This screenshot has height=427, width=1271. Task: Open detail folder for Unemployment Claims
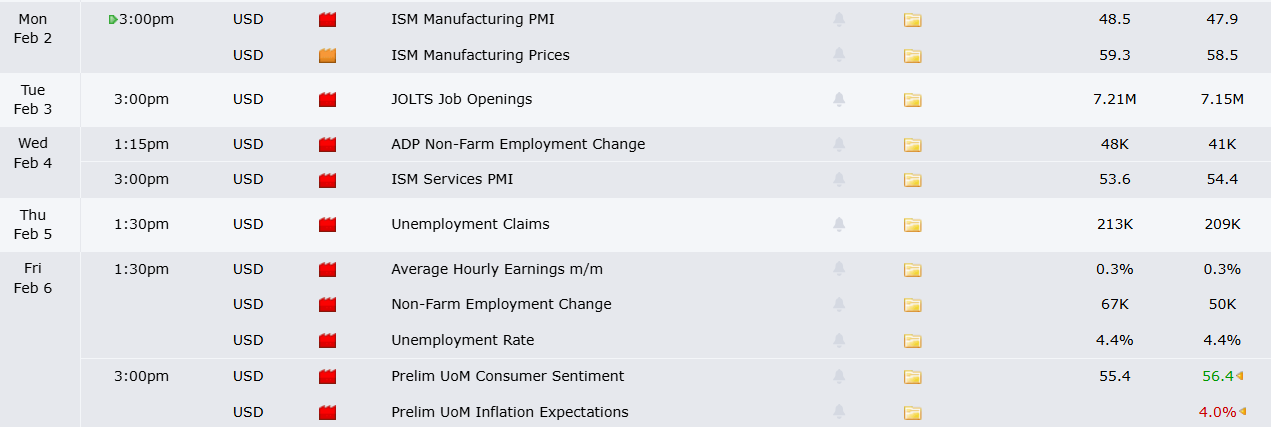[912, 225]
